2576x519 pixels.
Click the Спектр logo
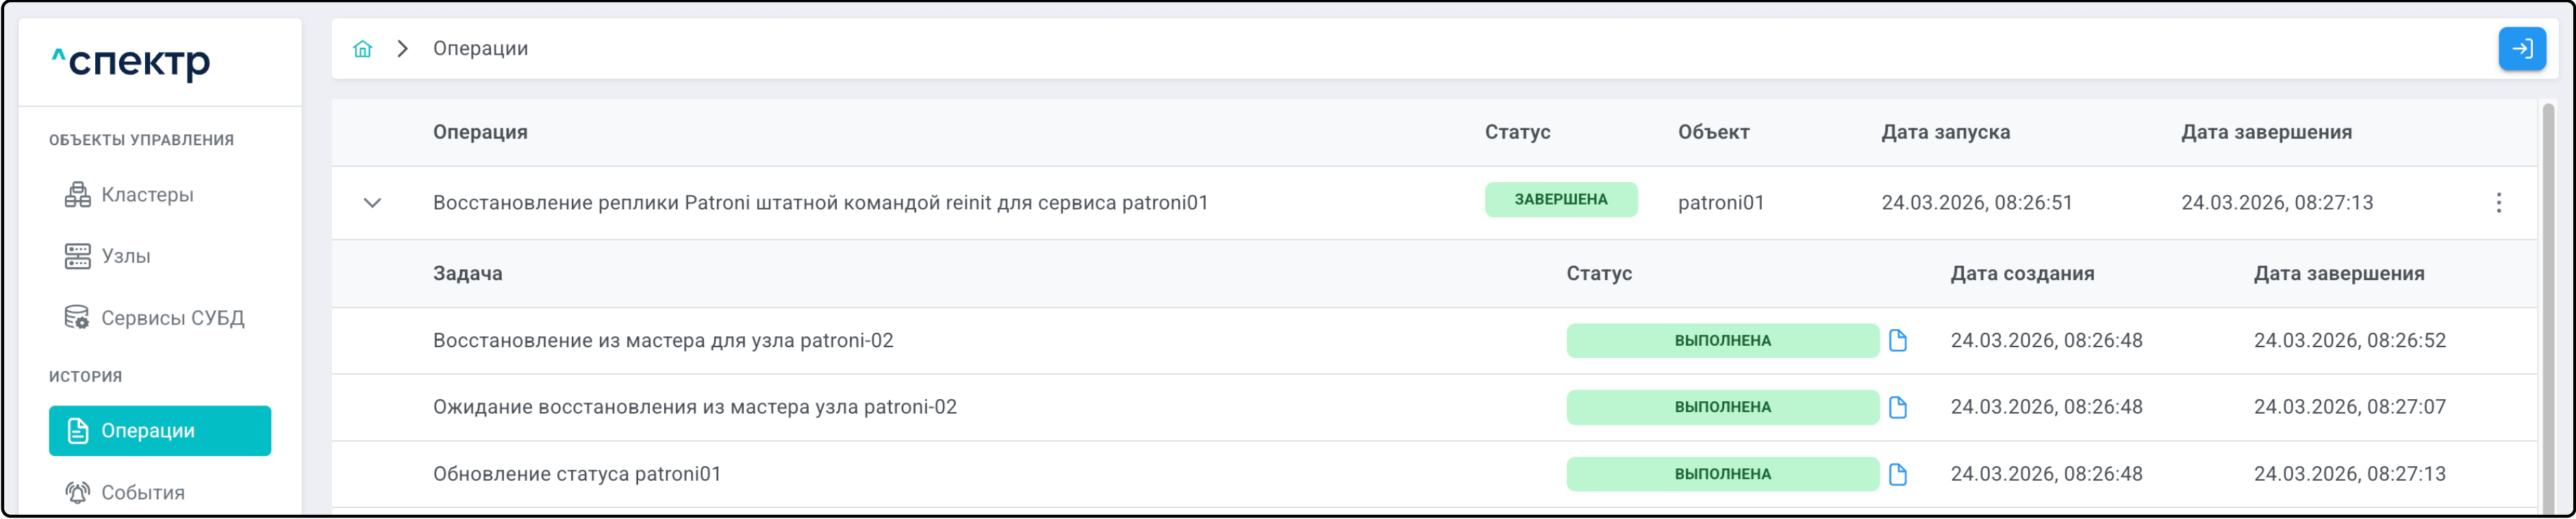point(131,63)
